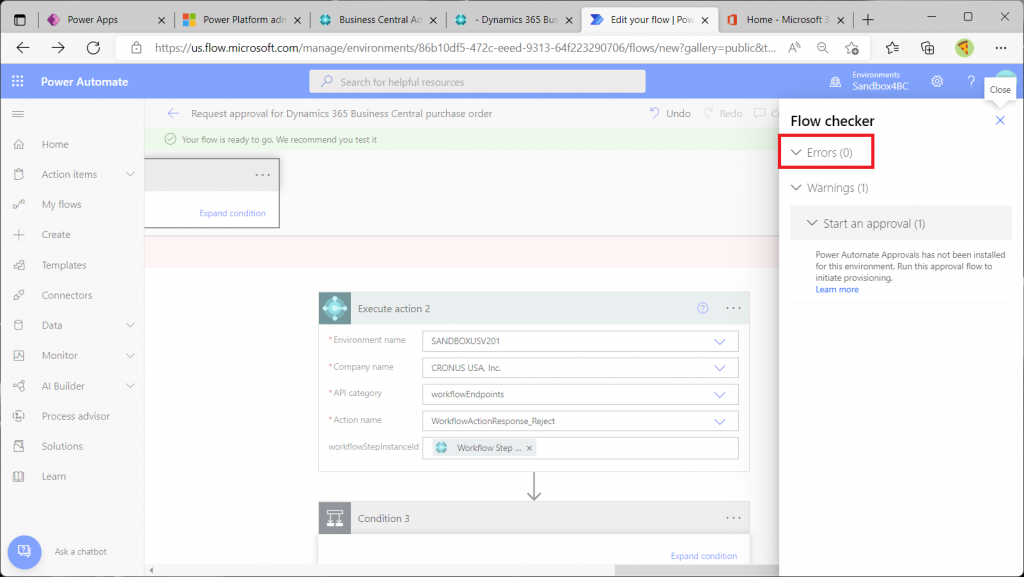Click the back arrow beside flow title

[173, 114]
